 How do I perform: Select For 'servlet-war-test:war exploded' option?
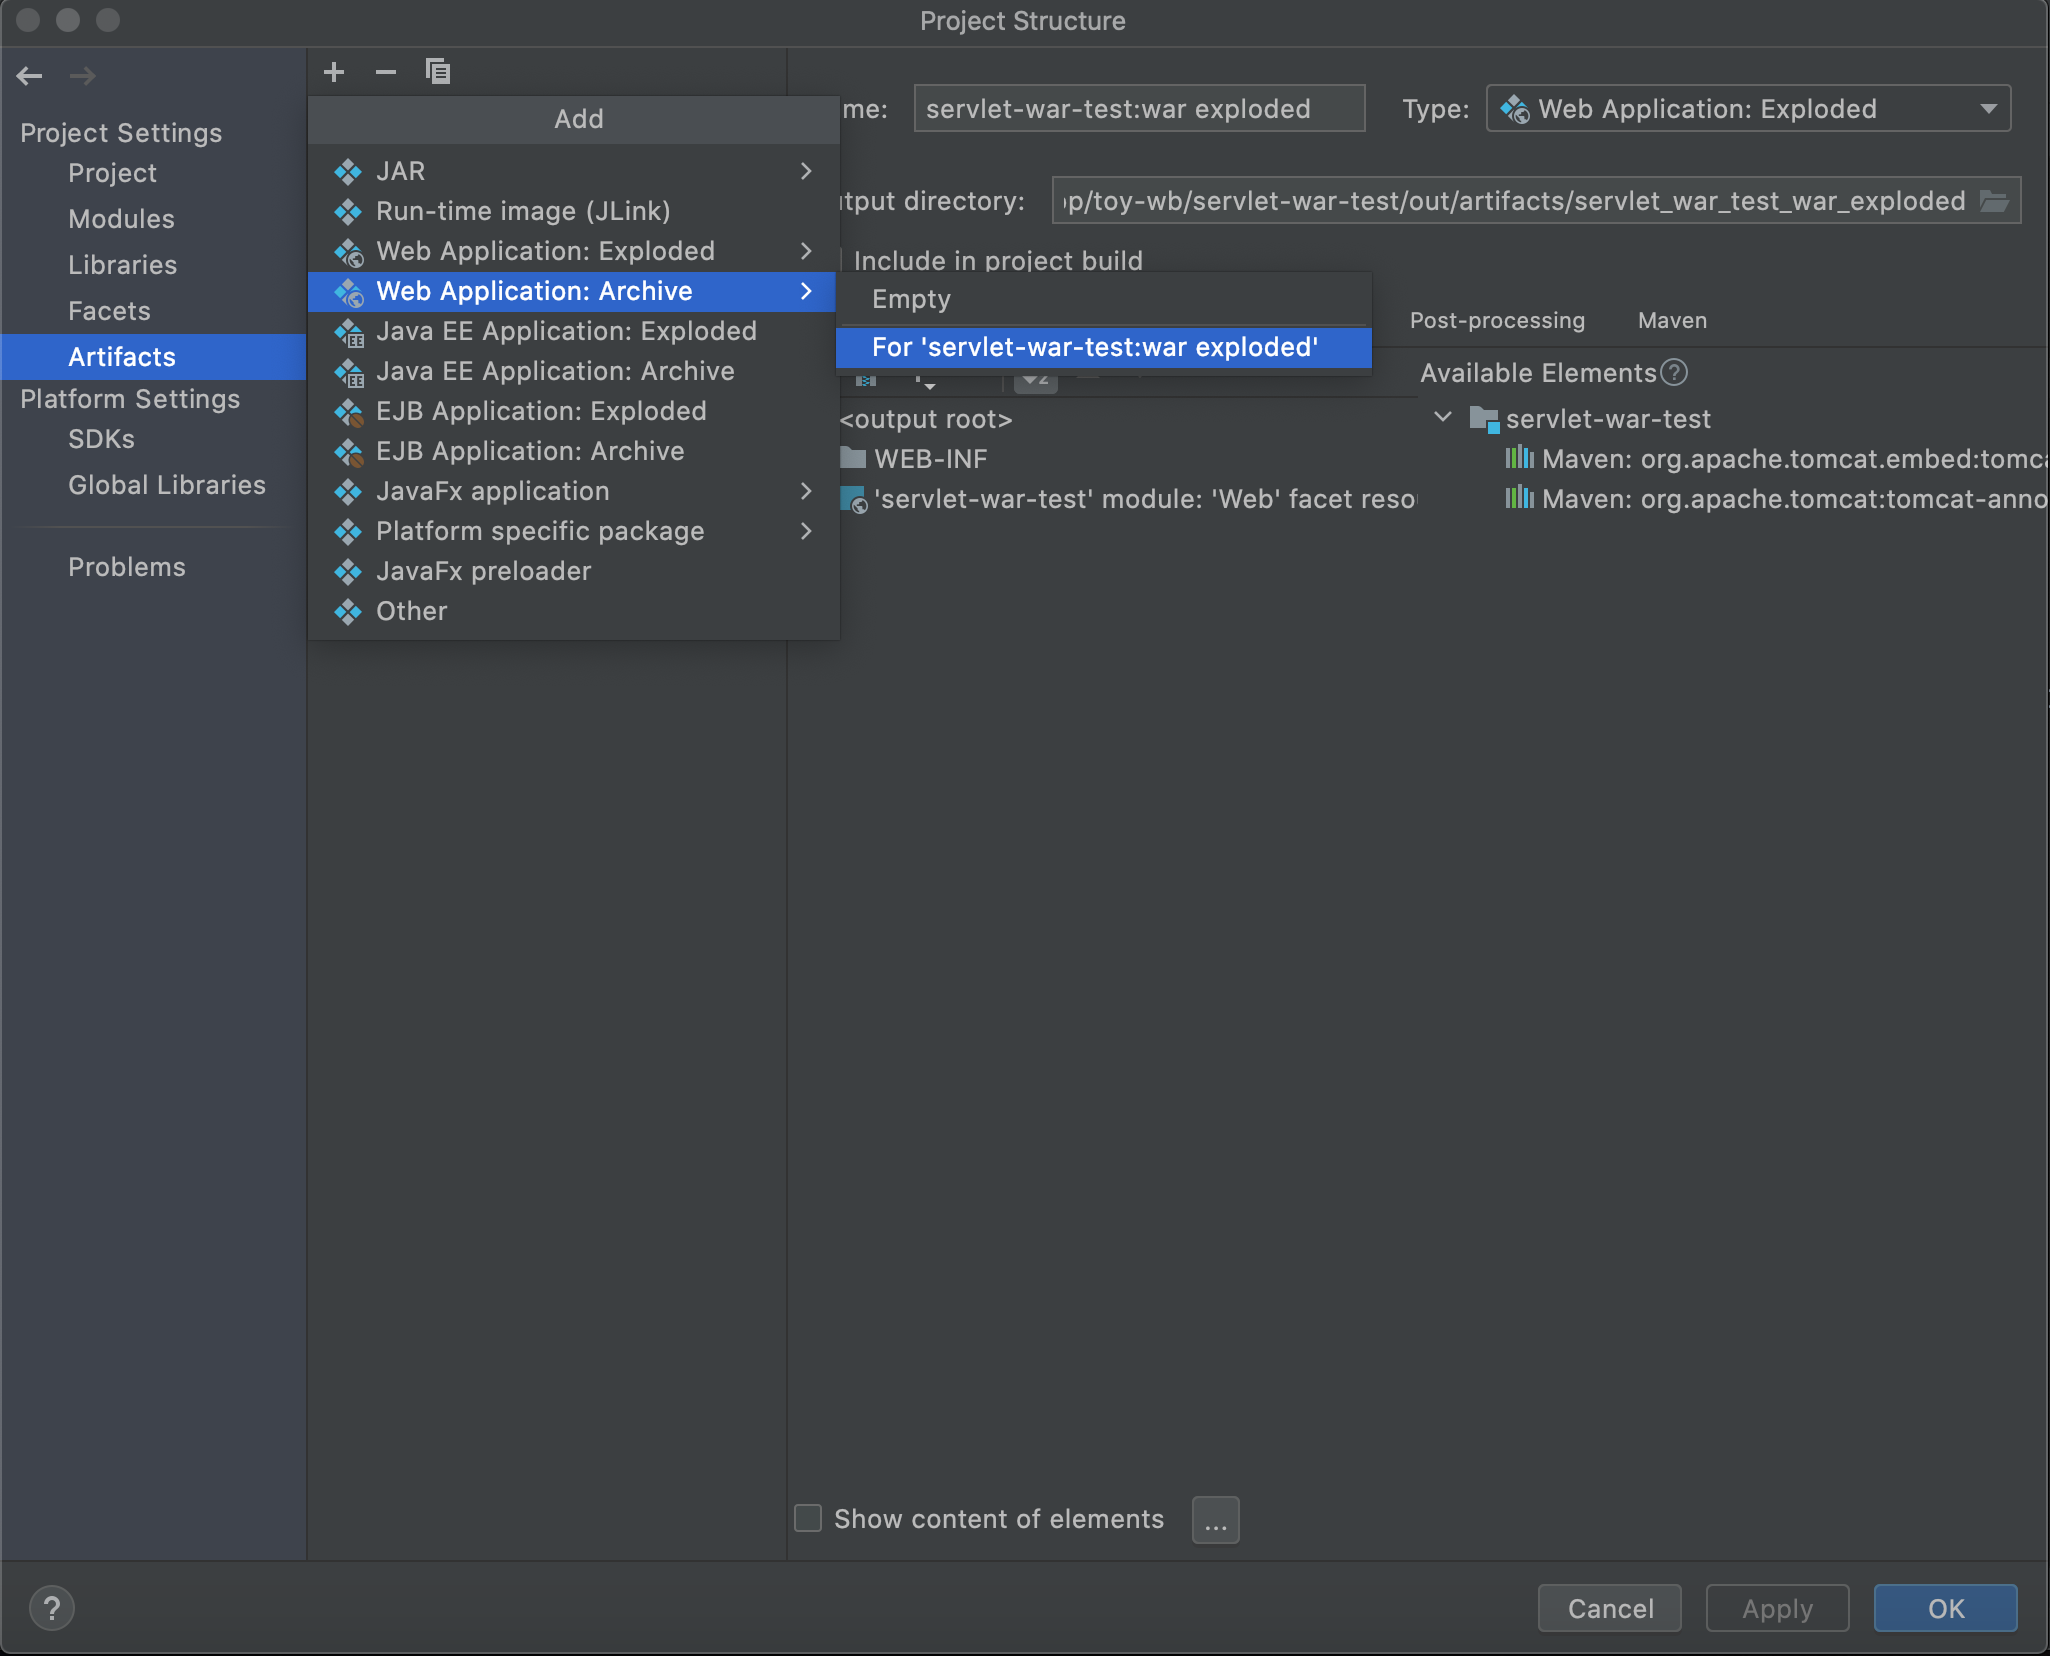[1095, 347]
